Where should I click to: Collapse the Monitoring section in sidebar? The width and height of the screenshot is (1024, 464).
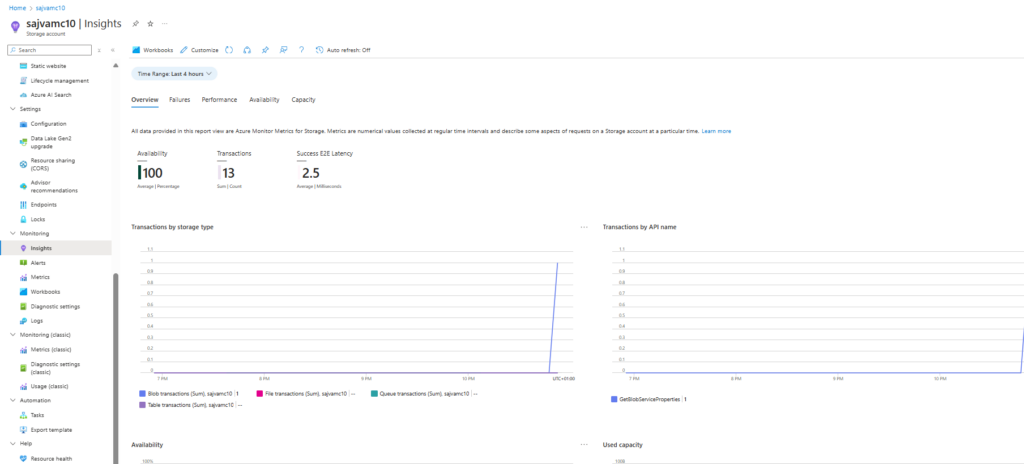[12, 233]
